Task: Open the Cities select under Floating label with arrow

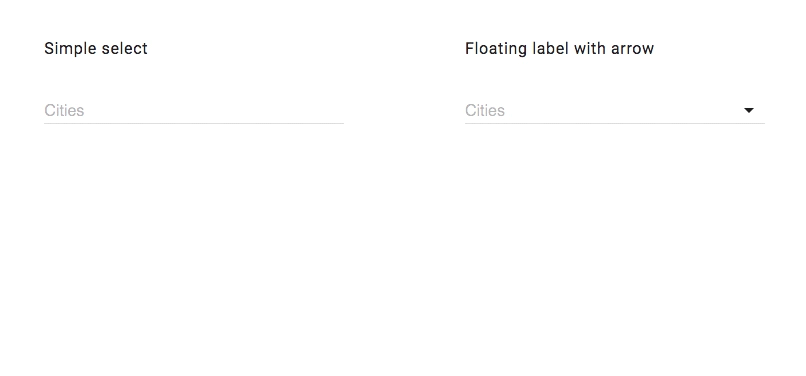Action: (x=615, y=110)
